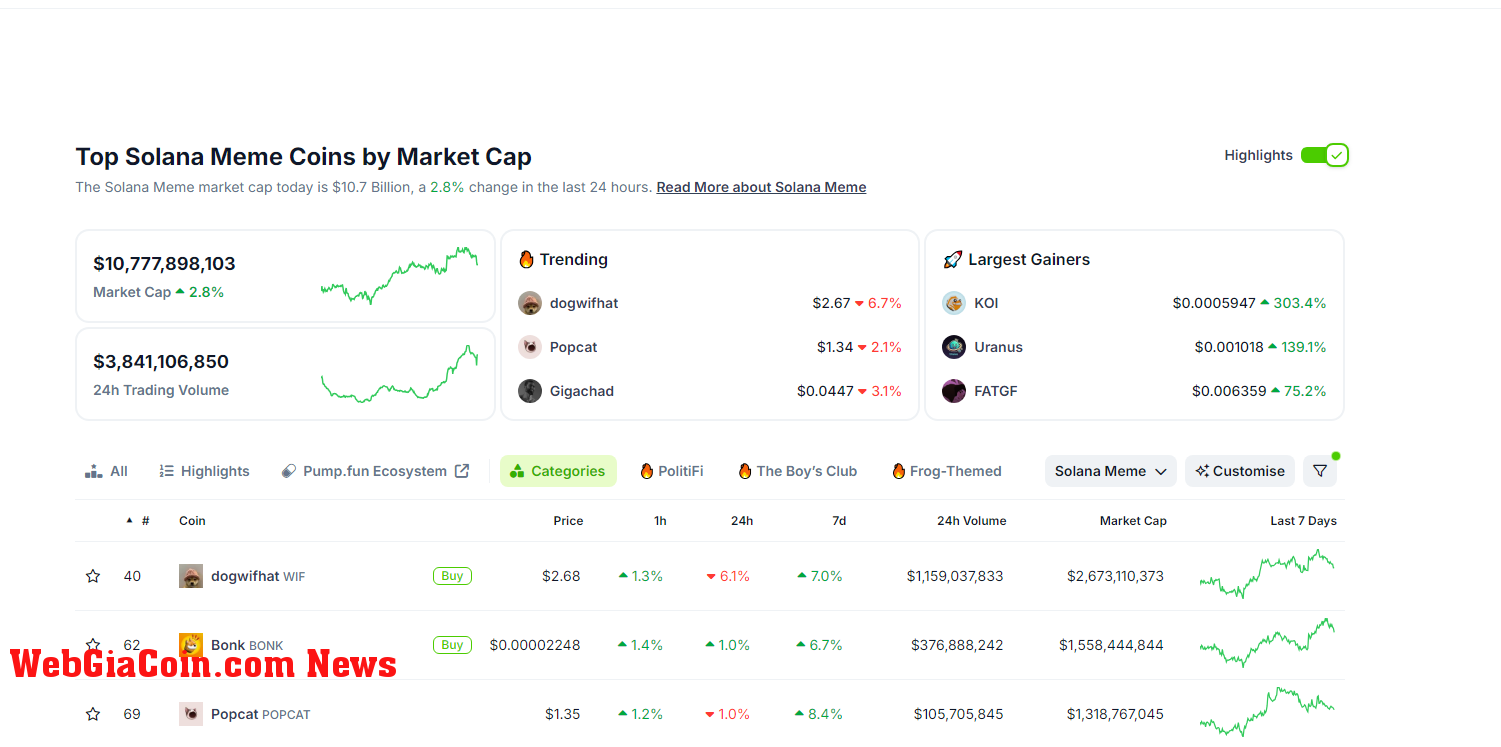Click the Gigachad icon in Trending
1501x747 pixels.
(530, 391)
